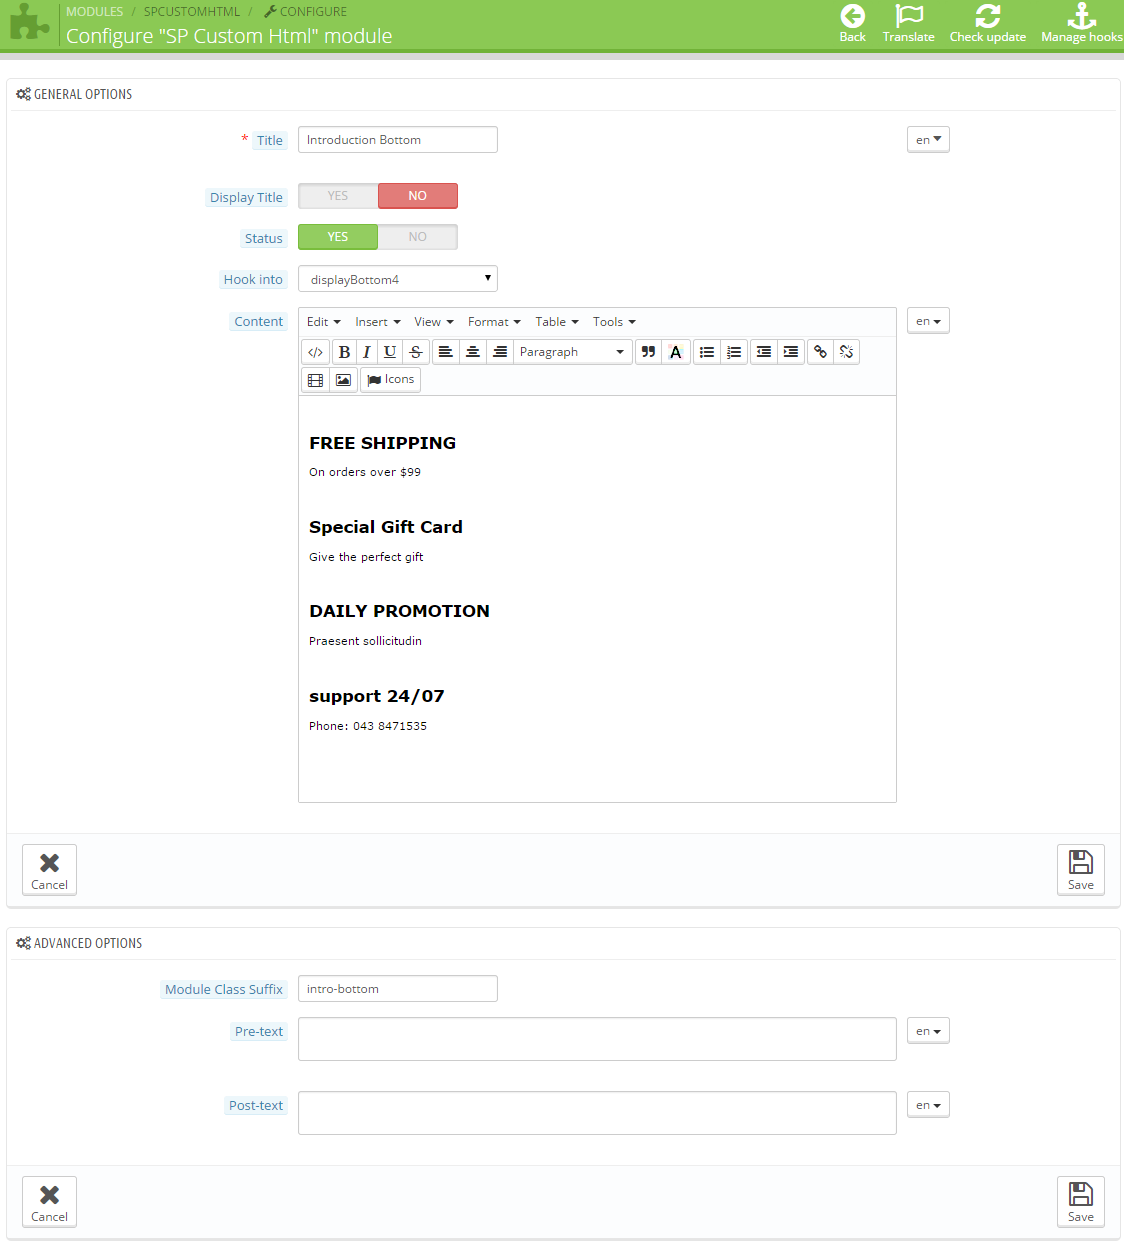
Task: Set Status to NO
Action: [418, 237]
